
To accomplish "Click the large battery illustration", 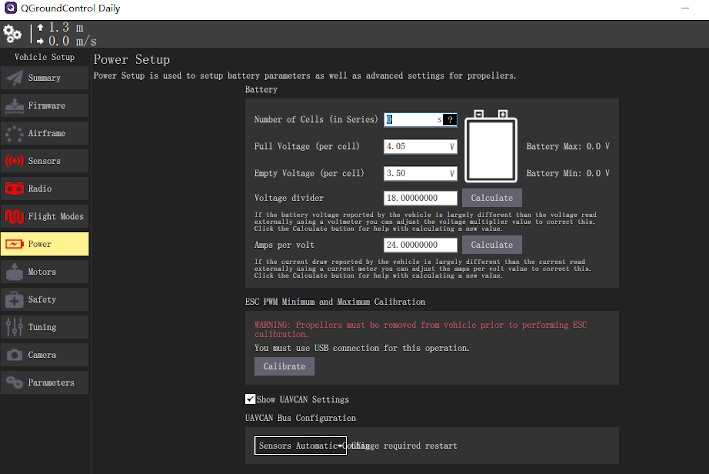I will 491,146.
